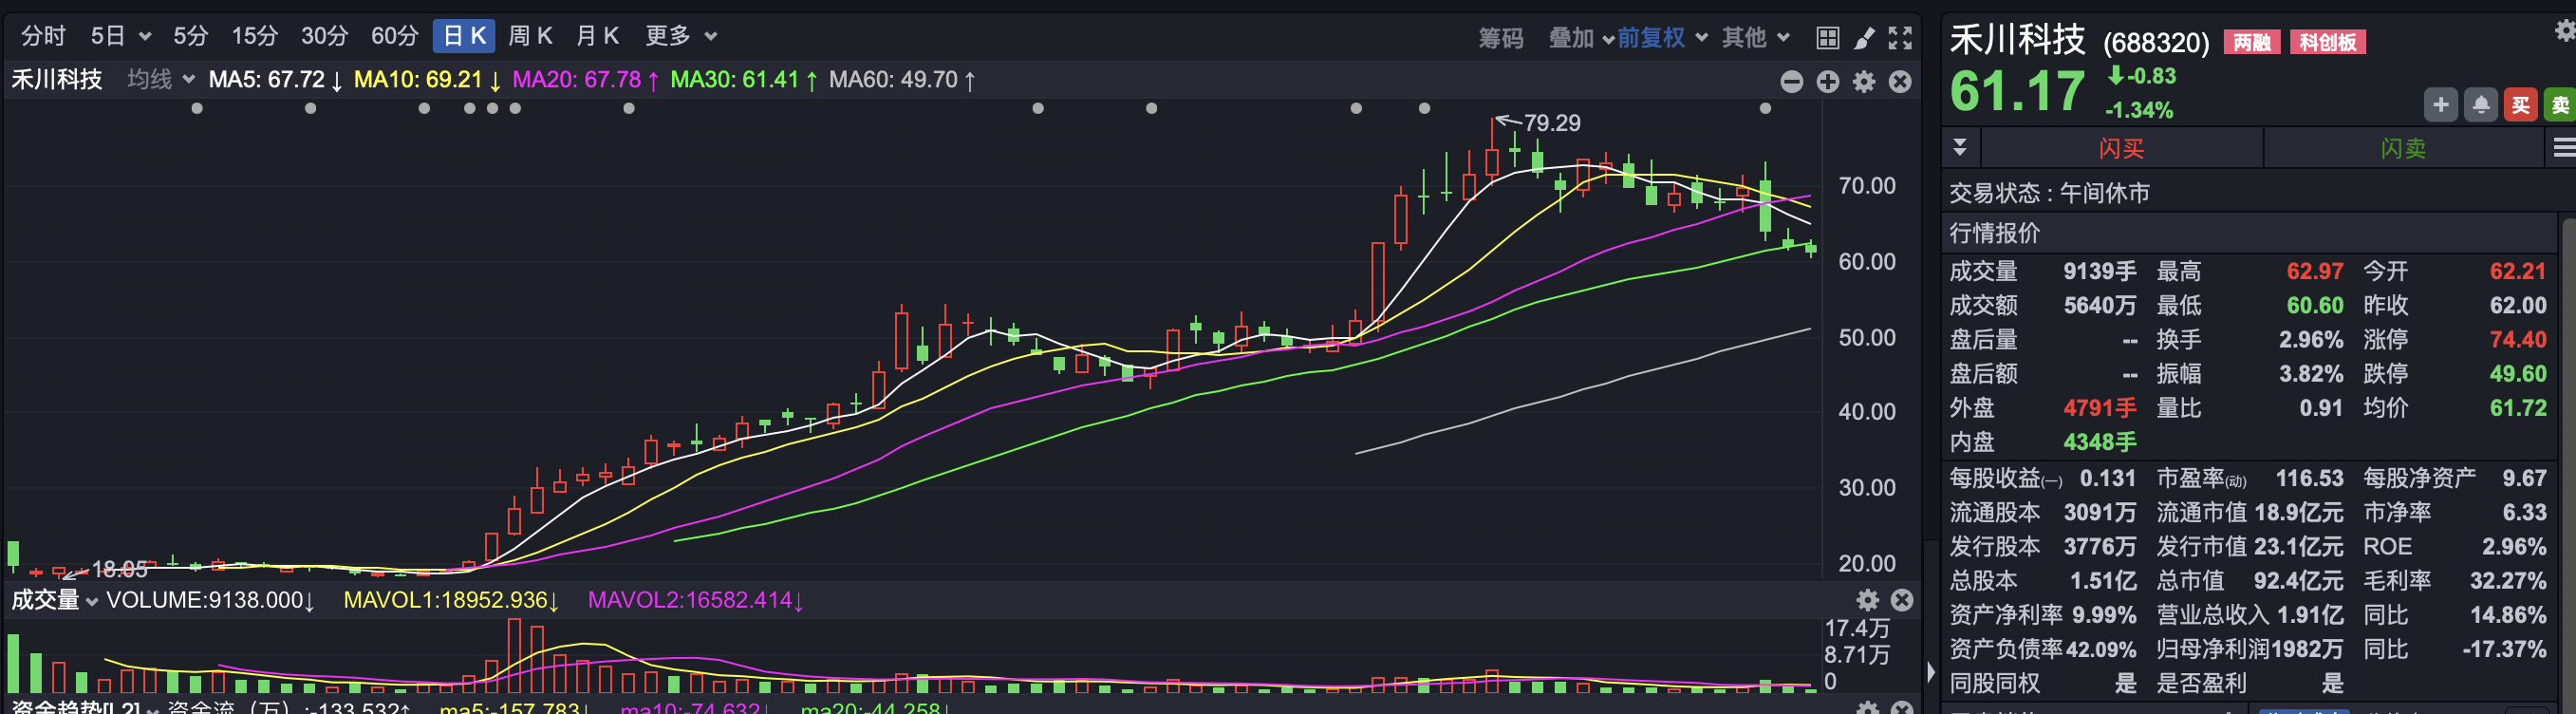Screen dimensions: 2576x714
Task: Click the 换手 turnover value 2.96%
Action: tap(2310, 339)
